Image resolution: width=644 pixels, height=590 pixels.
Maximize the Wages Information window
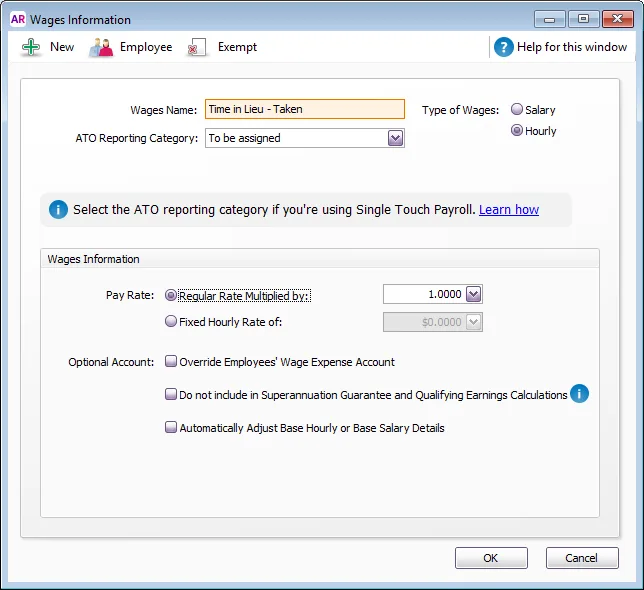583,19
